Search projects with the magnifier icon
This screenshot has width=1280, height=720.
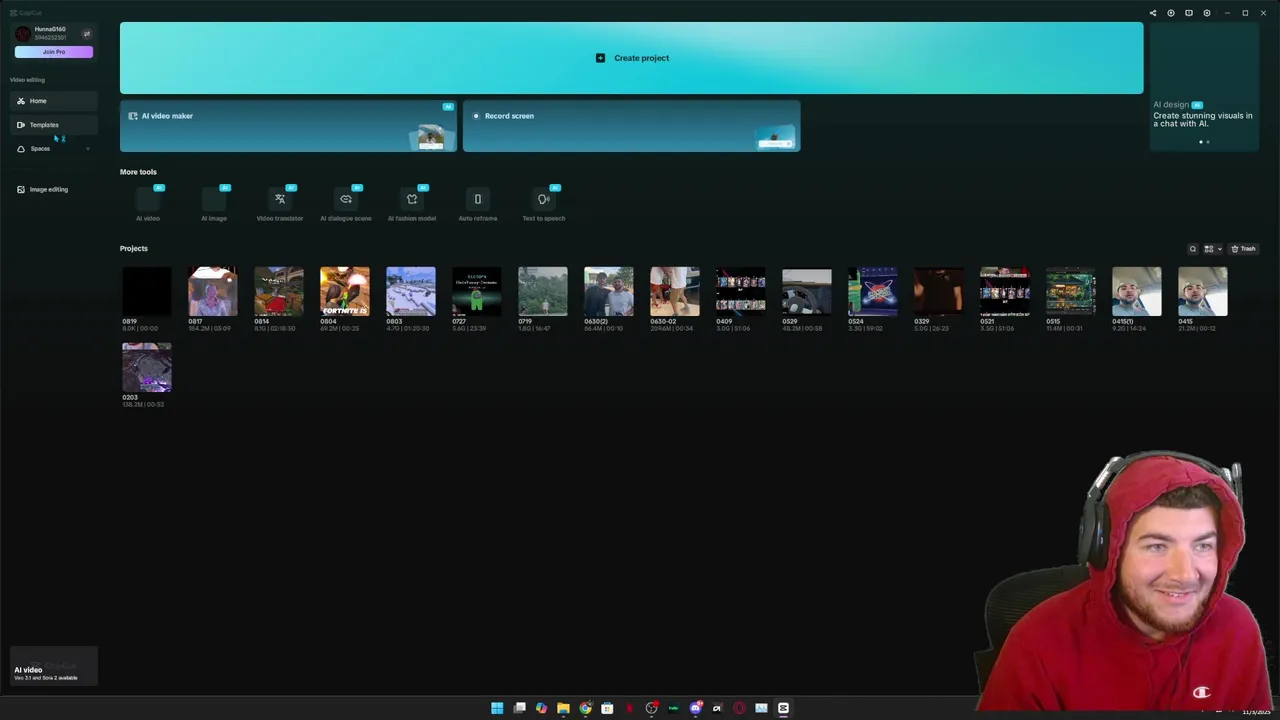[1192, 249]
